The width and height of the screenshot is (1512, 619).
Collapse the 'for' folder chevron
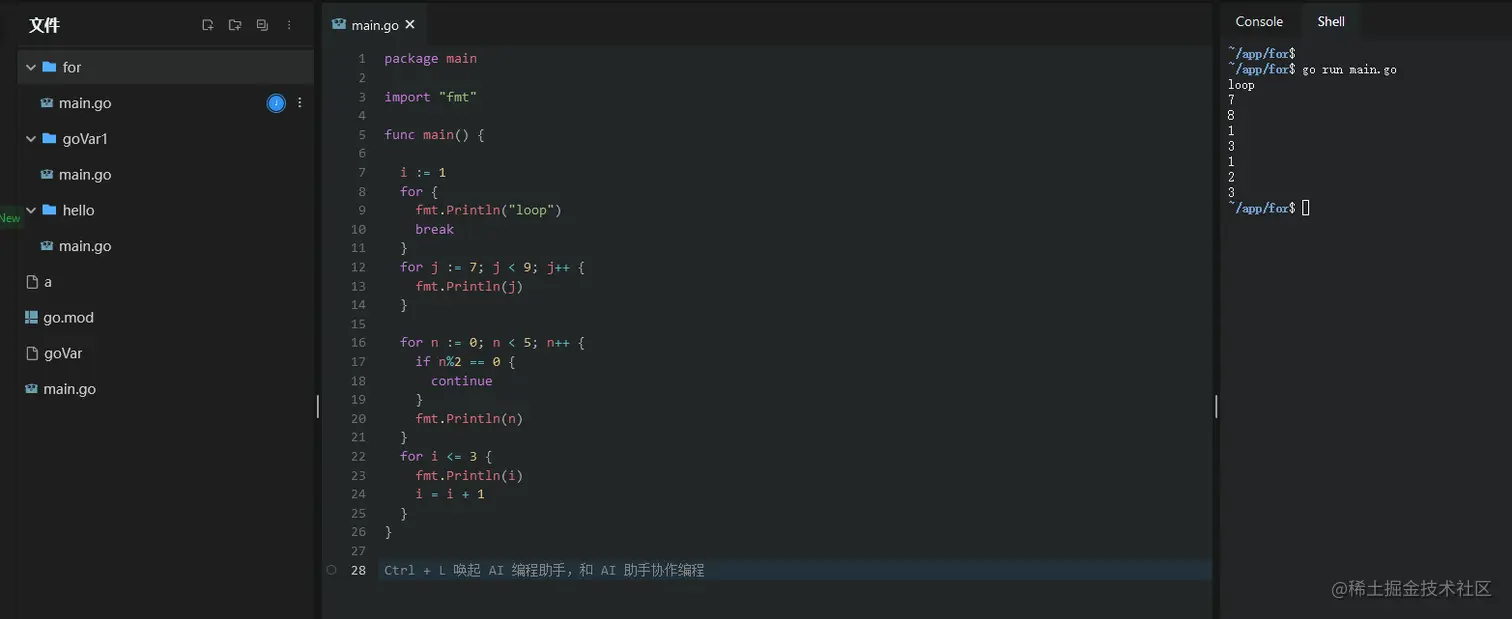(30, 67)
